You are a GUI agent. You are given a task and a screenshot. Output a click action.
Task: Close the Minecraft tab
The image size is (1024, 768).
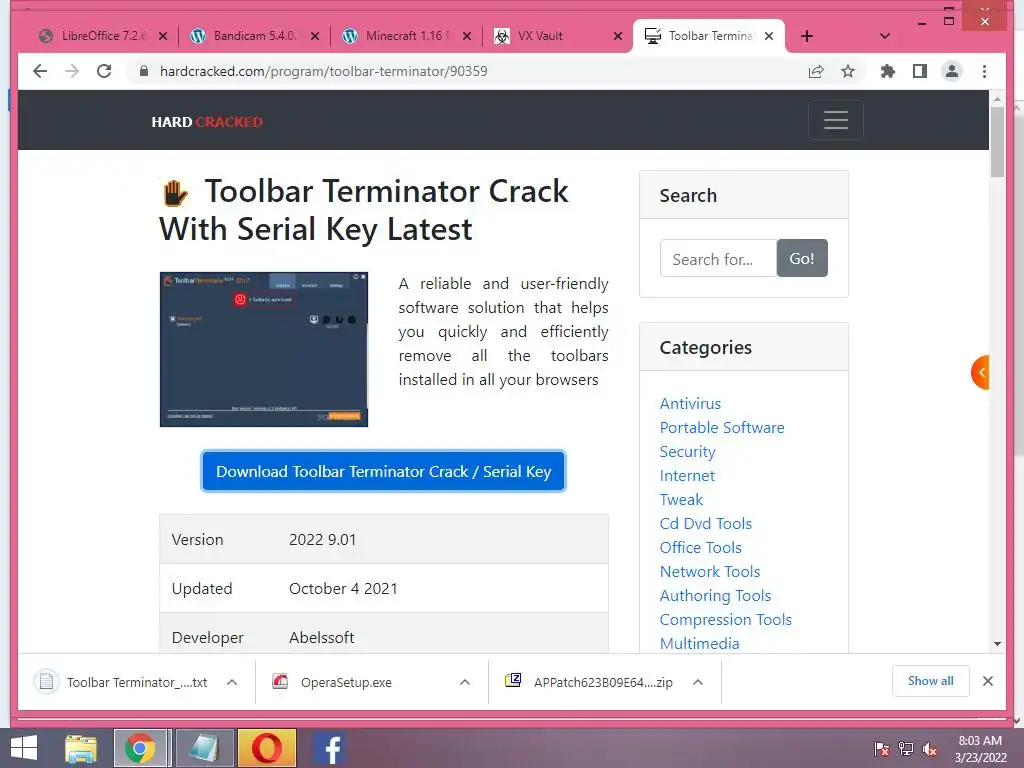467,37
